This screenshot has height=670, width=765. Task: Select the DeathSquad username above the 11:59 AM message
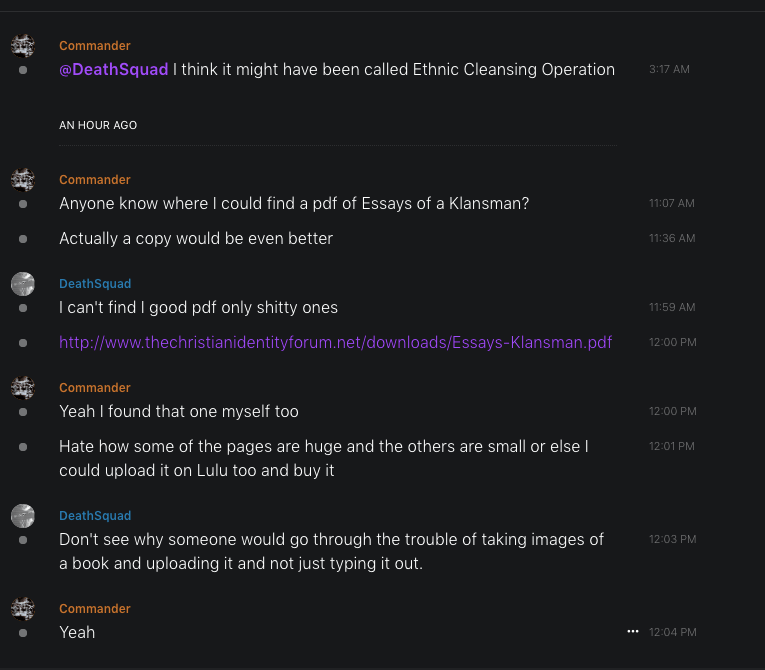click(95, 284)
